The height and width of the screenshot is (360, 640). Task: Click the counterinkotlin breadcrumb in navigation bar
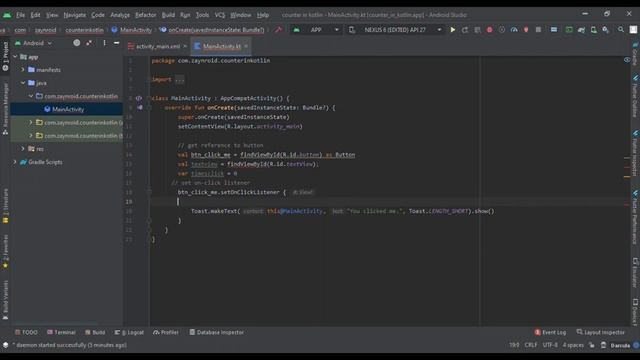[x=84, y=30]
